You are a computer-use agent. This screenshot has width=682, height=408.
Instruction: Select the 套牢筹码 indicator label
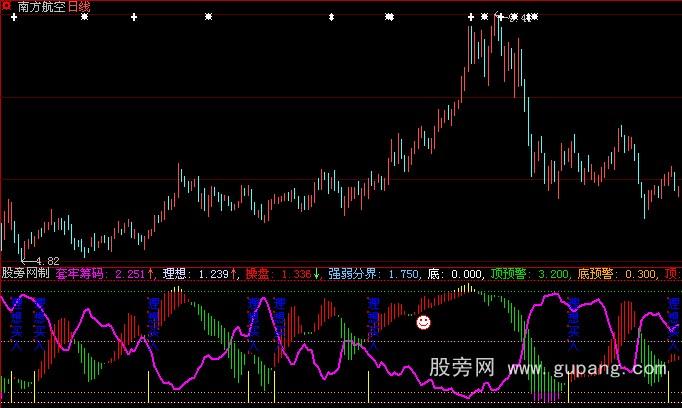tap(82, 272)
